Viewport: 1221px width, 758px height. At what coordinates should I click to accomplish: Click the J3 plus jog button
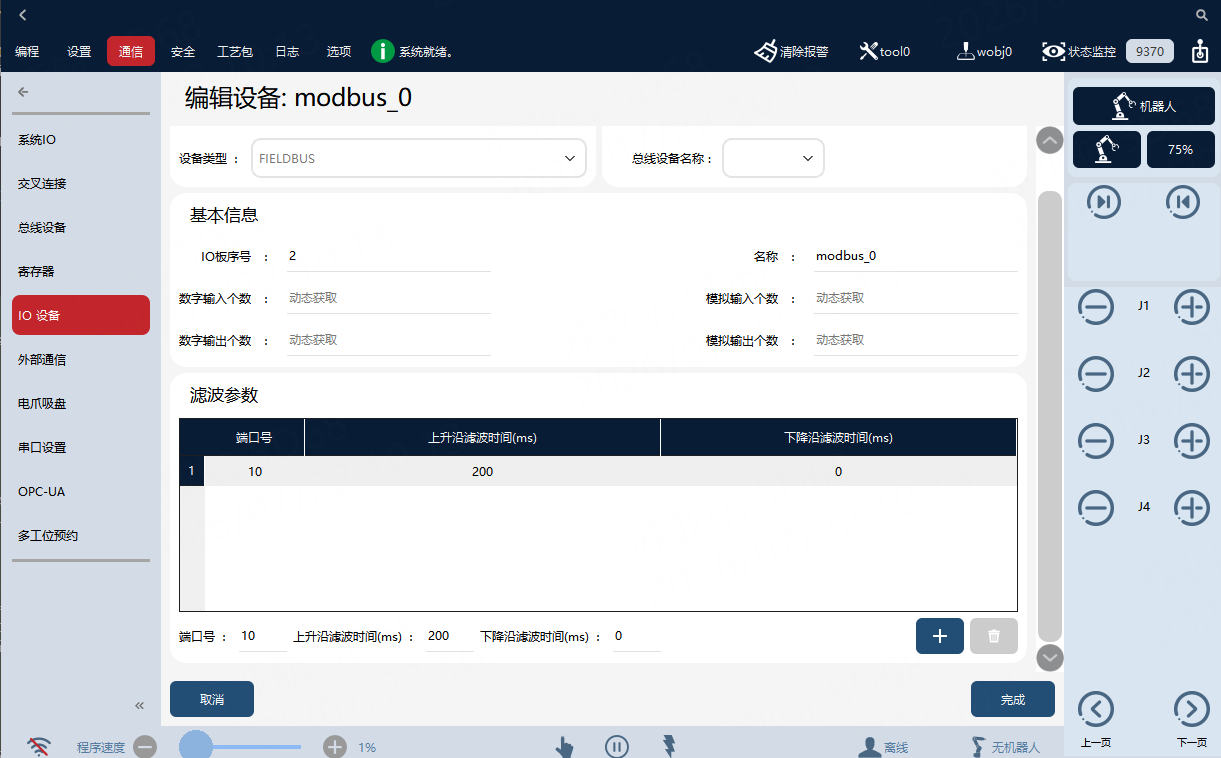point(1191,441)
